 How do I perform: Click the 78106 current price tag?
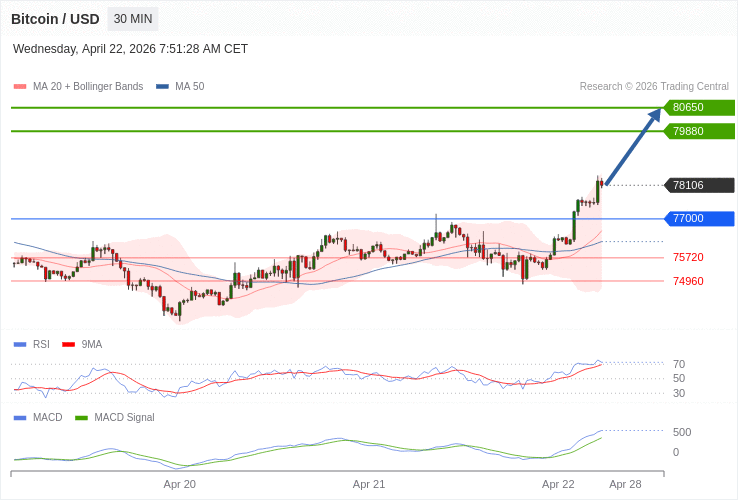(699, 185)
